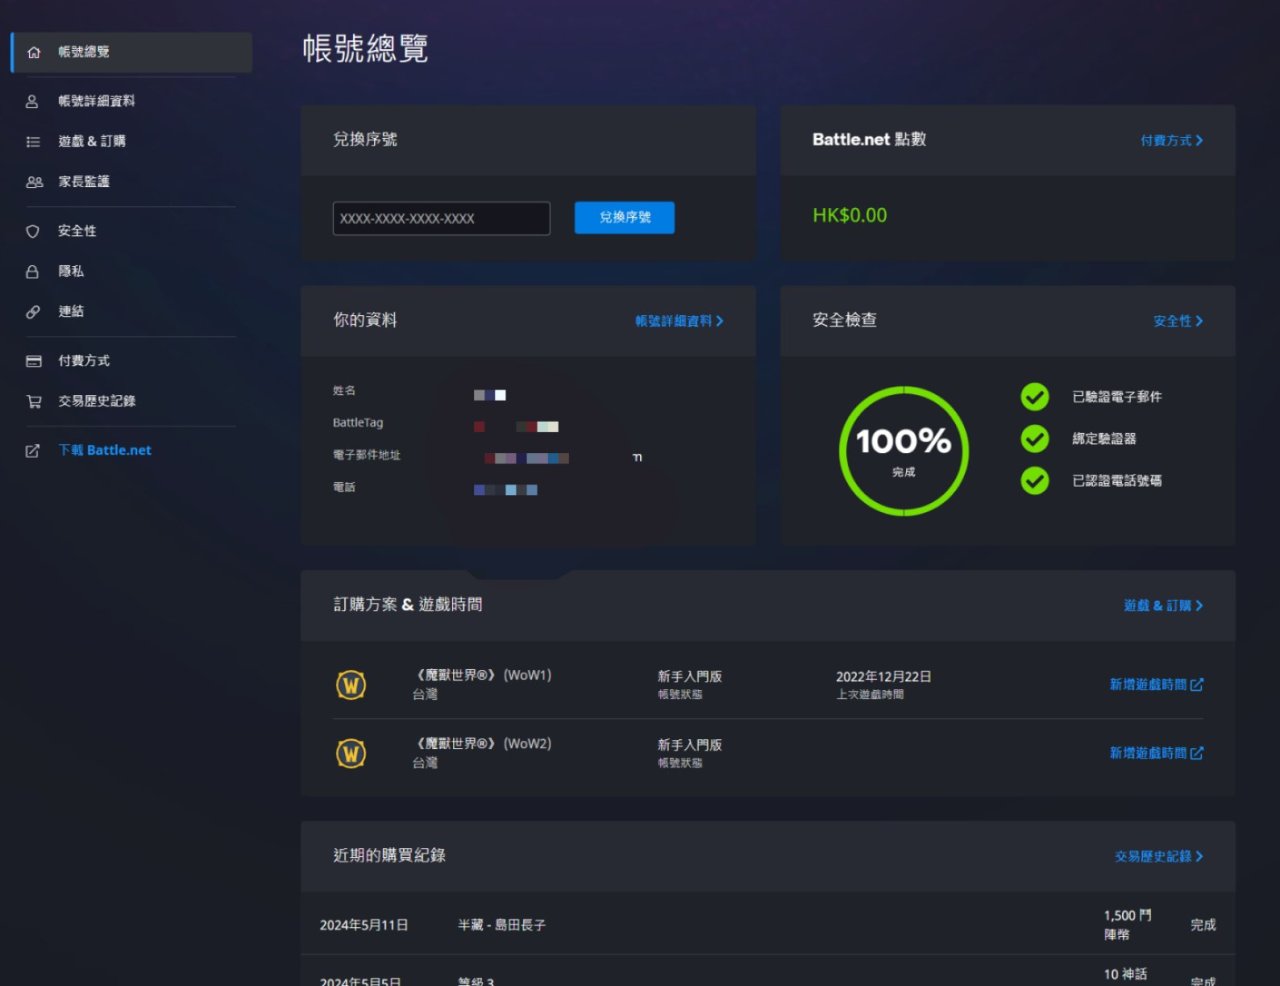
Task: Open 付費方式 link in Battle.net 點數 card
Action: point(1172,141)
